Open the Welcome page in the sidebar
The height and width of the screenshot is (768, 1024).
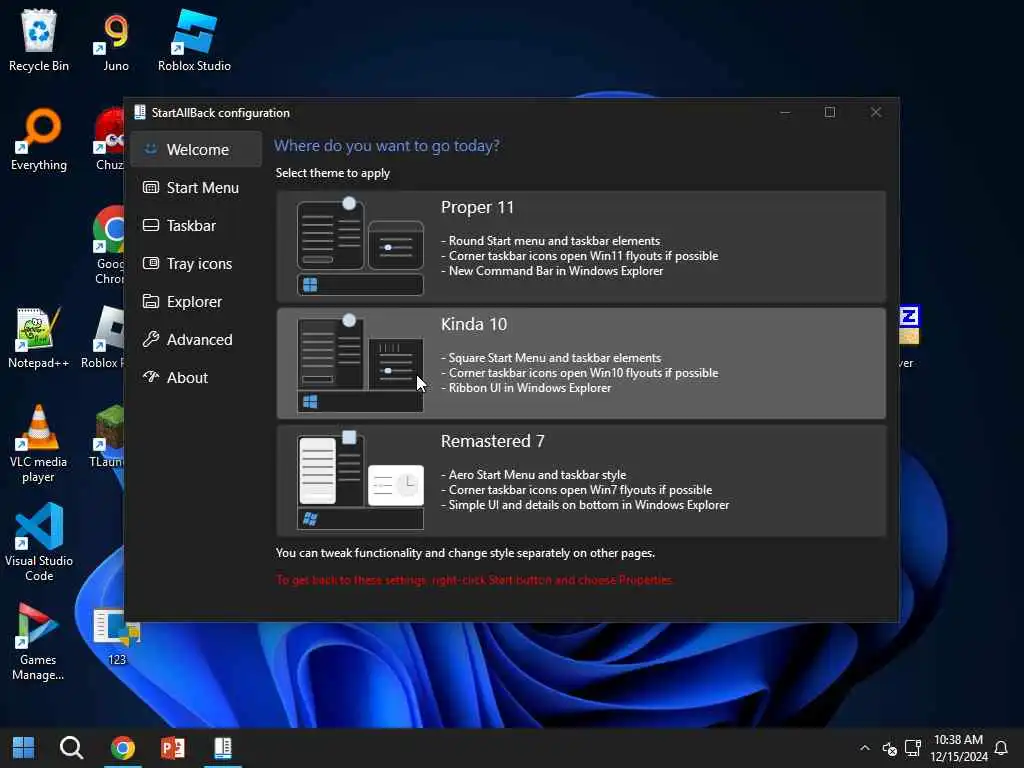click(196, 150)
